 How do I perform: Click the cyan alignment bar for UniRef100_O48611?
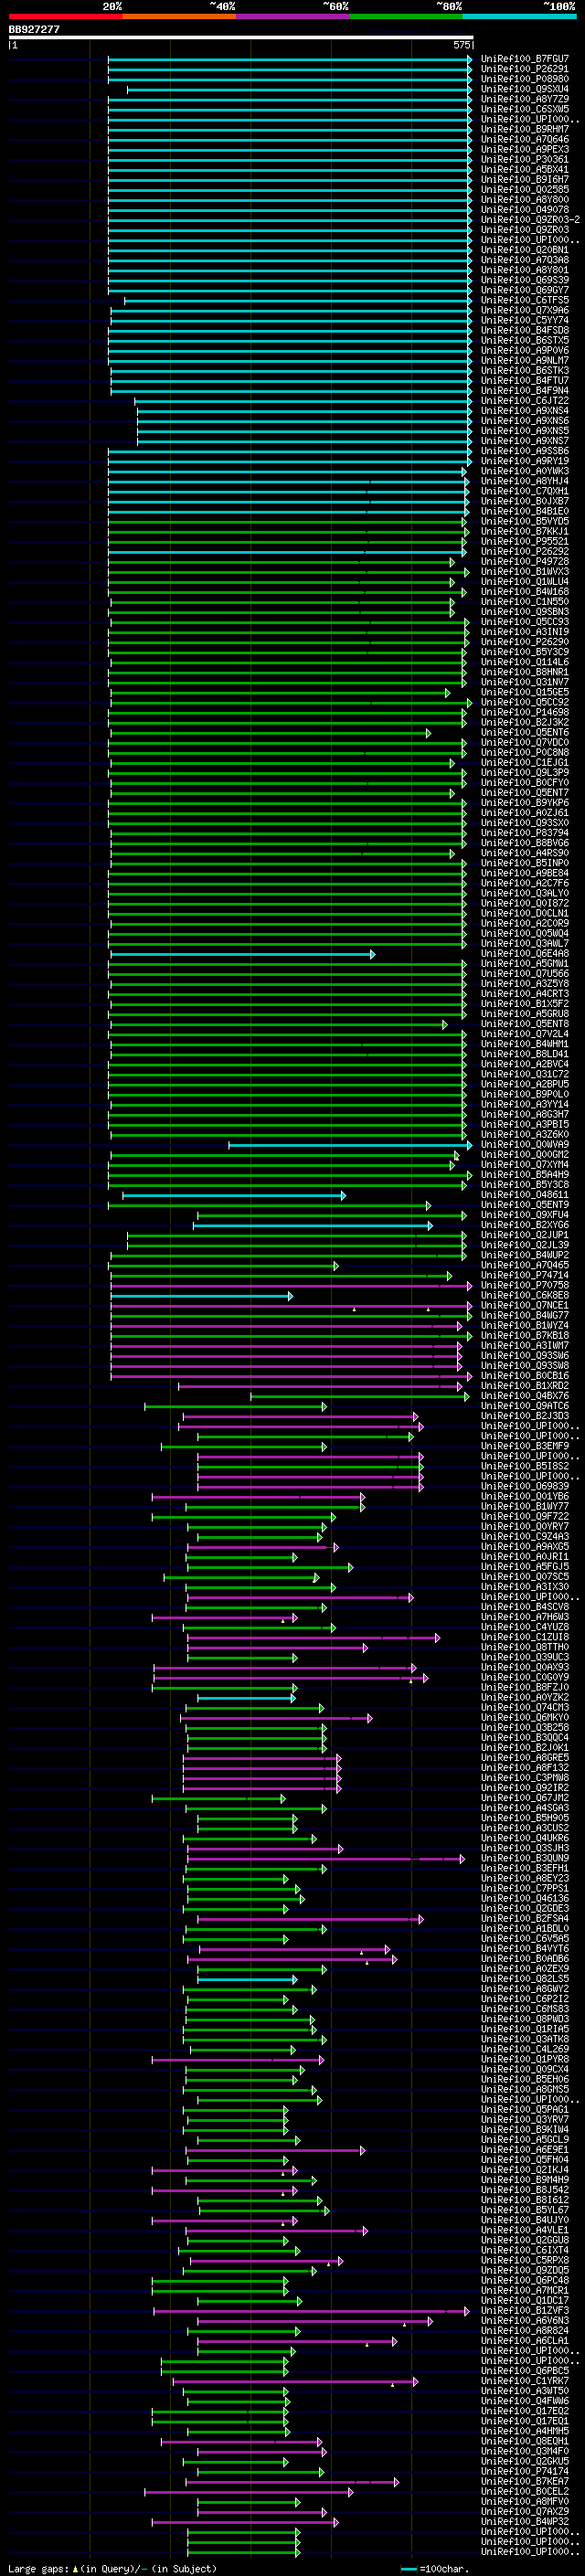coord(234,1195)
